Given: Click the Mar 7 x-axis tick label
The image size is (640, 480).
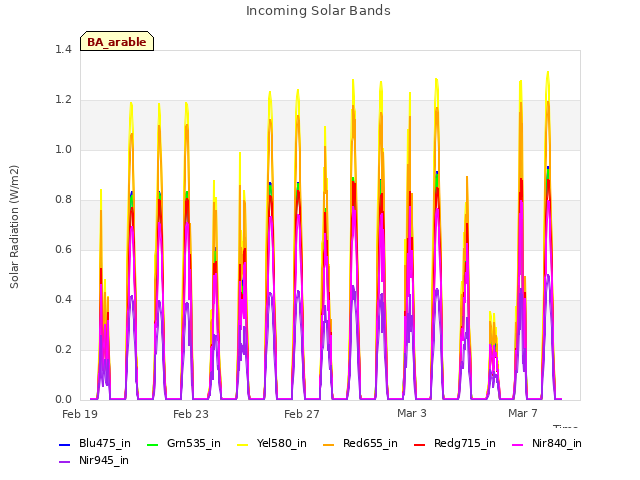Looking at the screenshot, I should [x=523, y=413].
